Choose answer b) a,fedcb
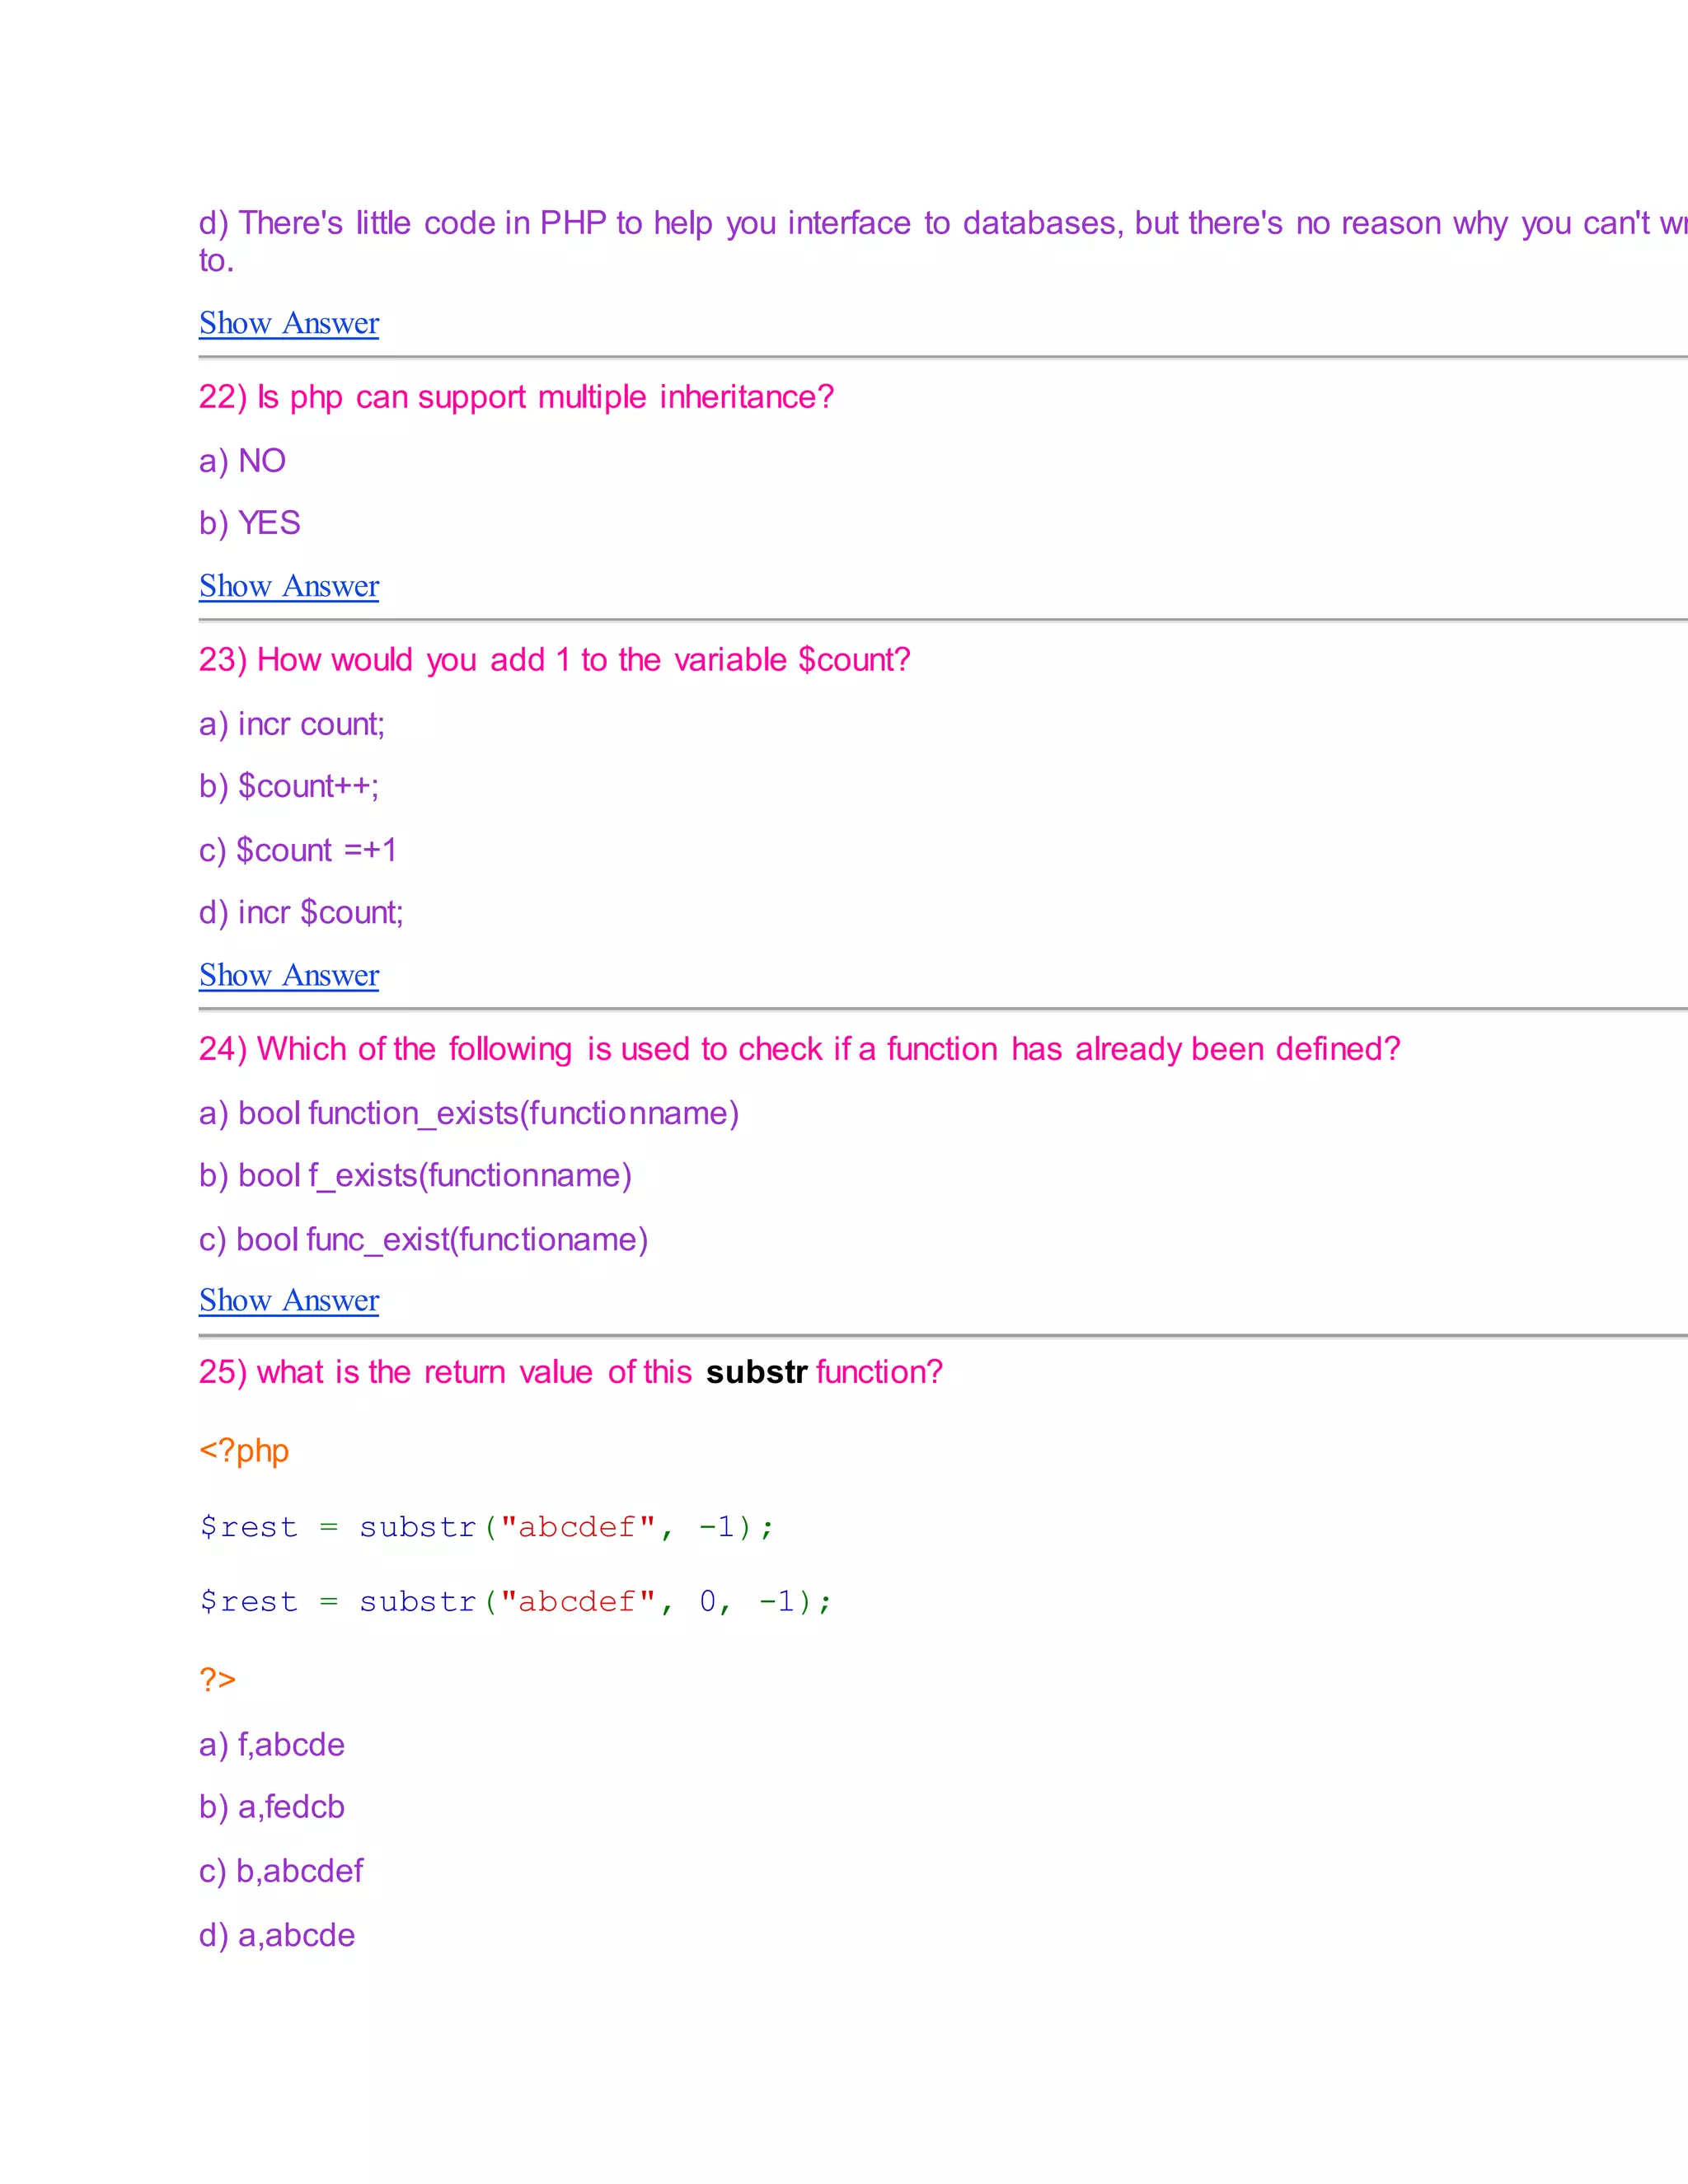This screenshot has width=1688, height=2184. click(x=272, y=1808)
